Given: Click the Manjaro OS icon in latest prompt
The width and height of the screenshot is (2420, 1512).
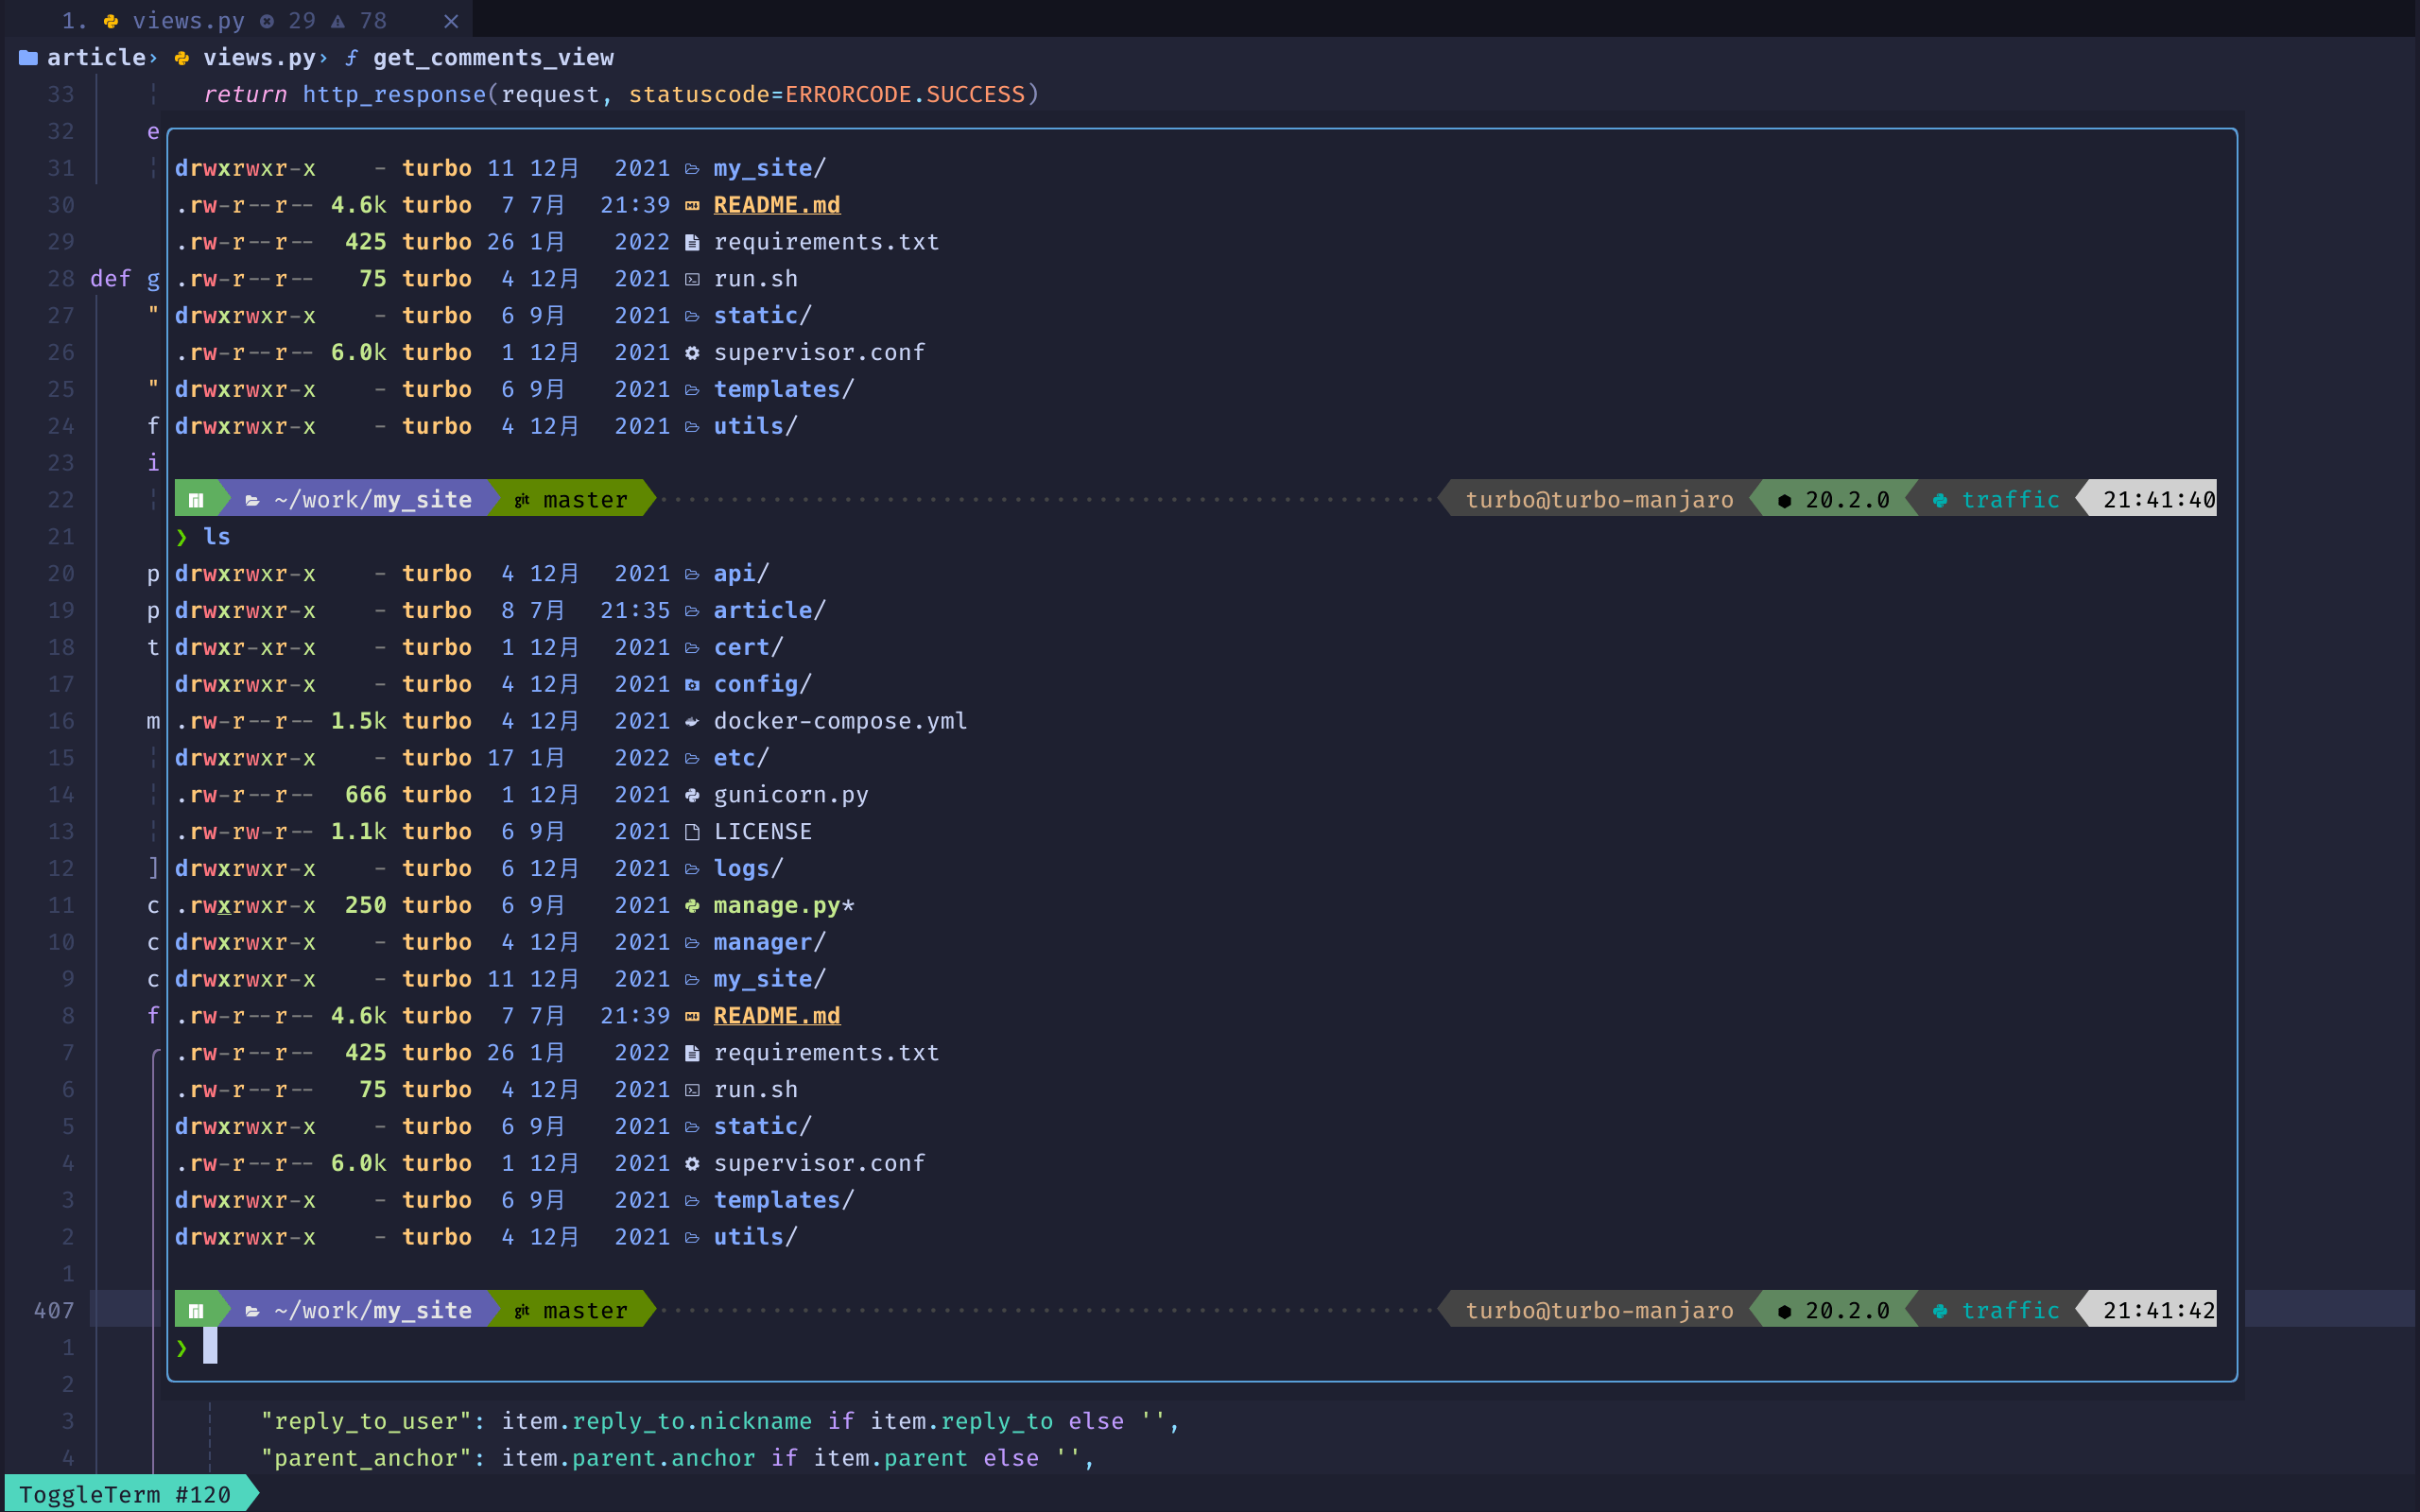Looking at the screenshot, I should 196,1310.
